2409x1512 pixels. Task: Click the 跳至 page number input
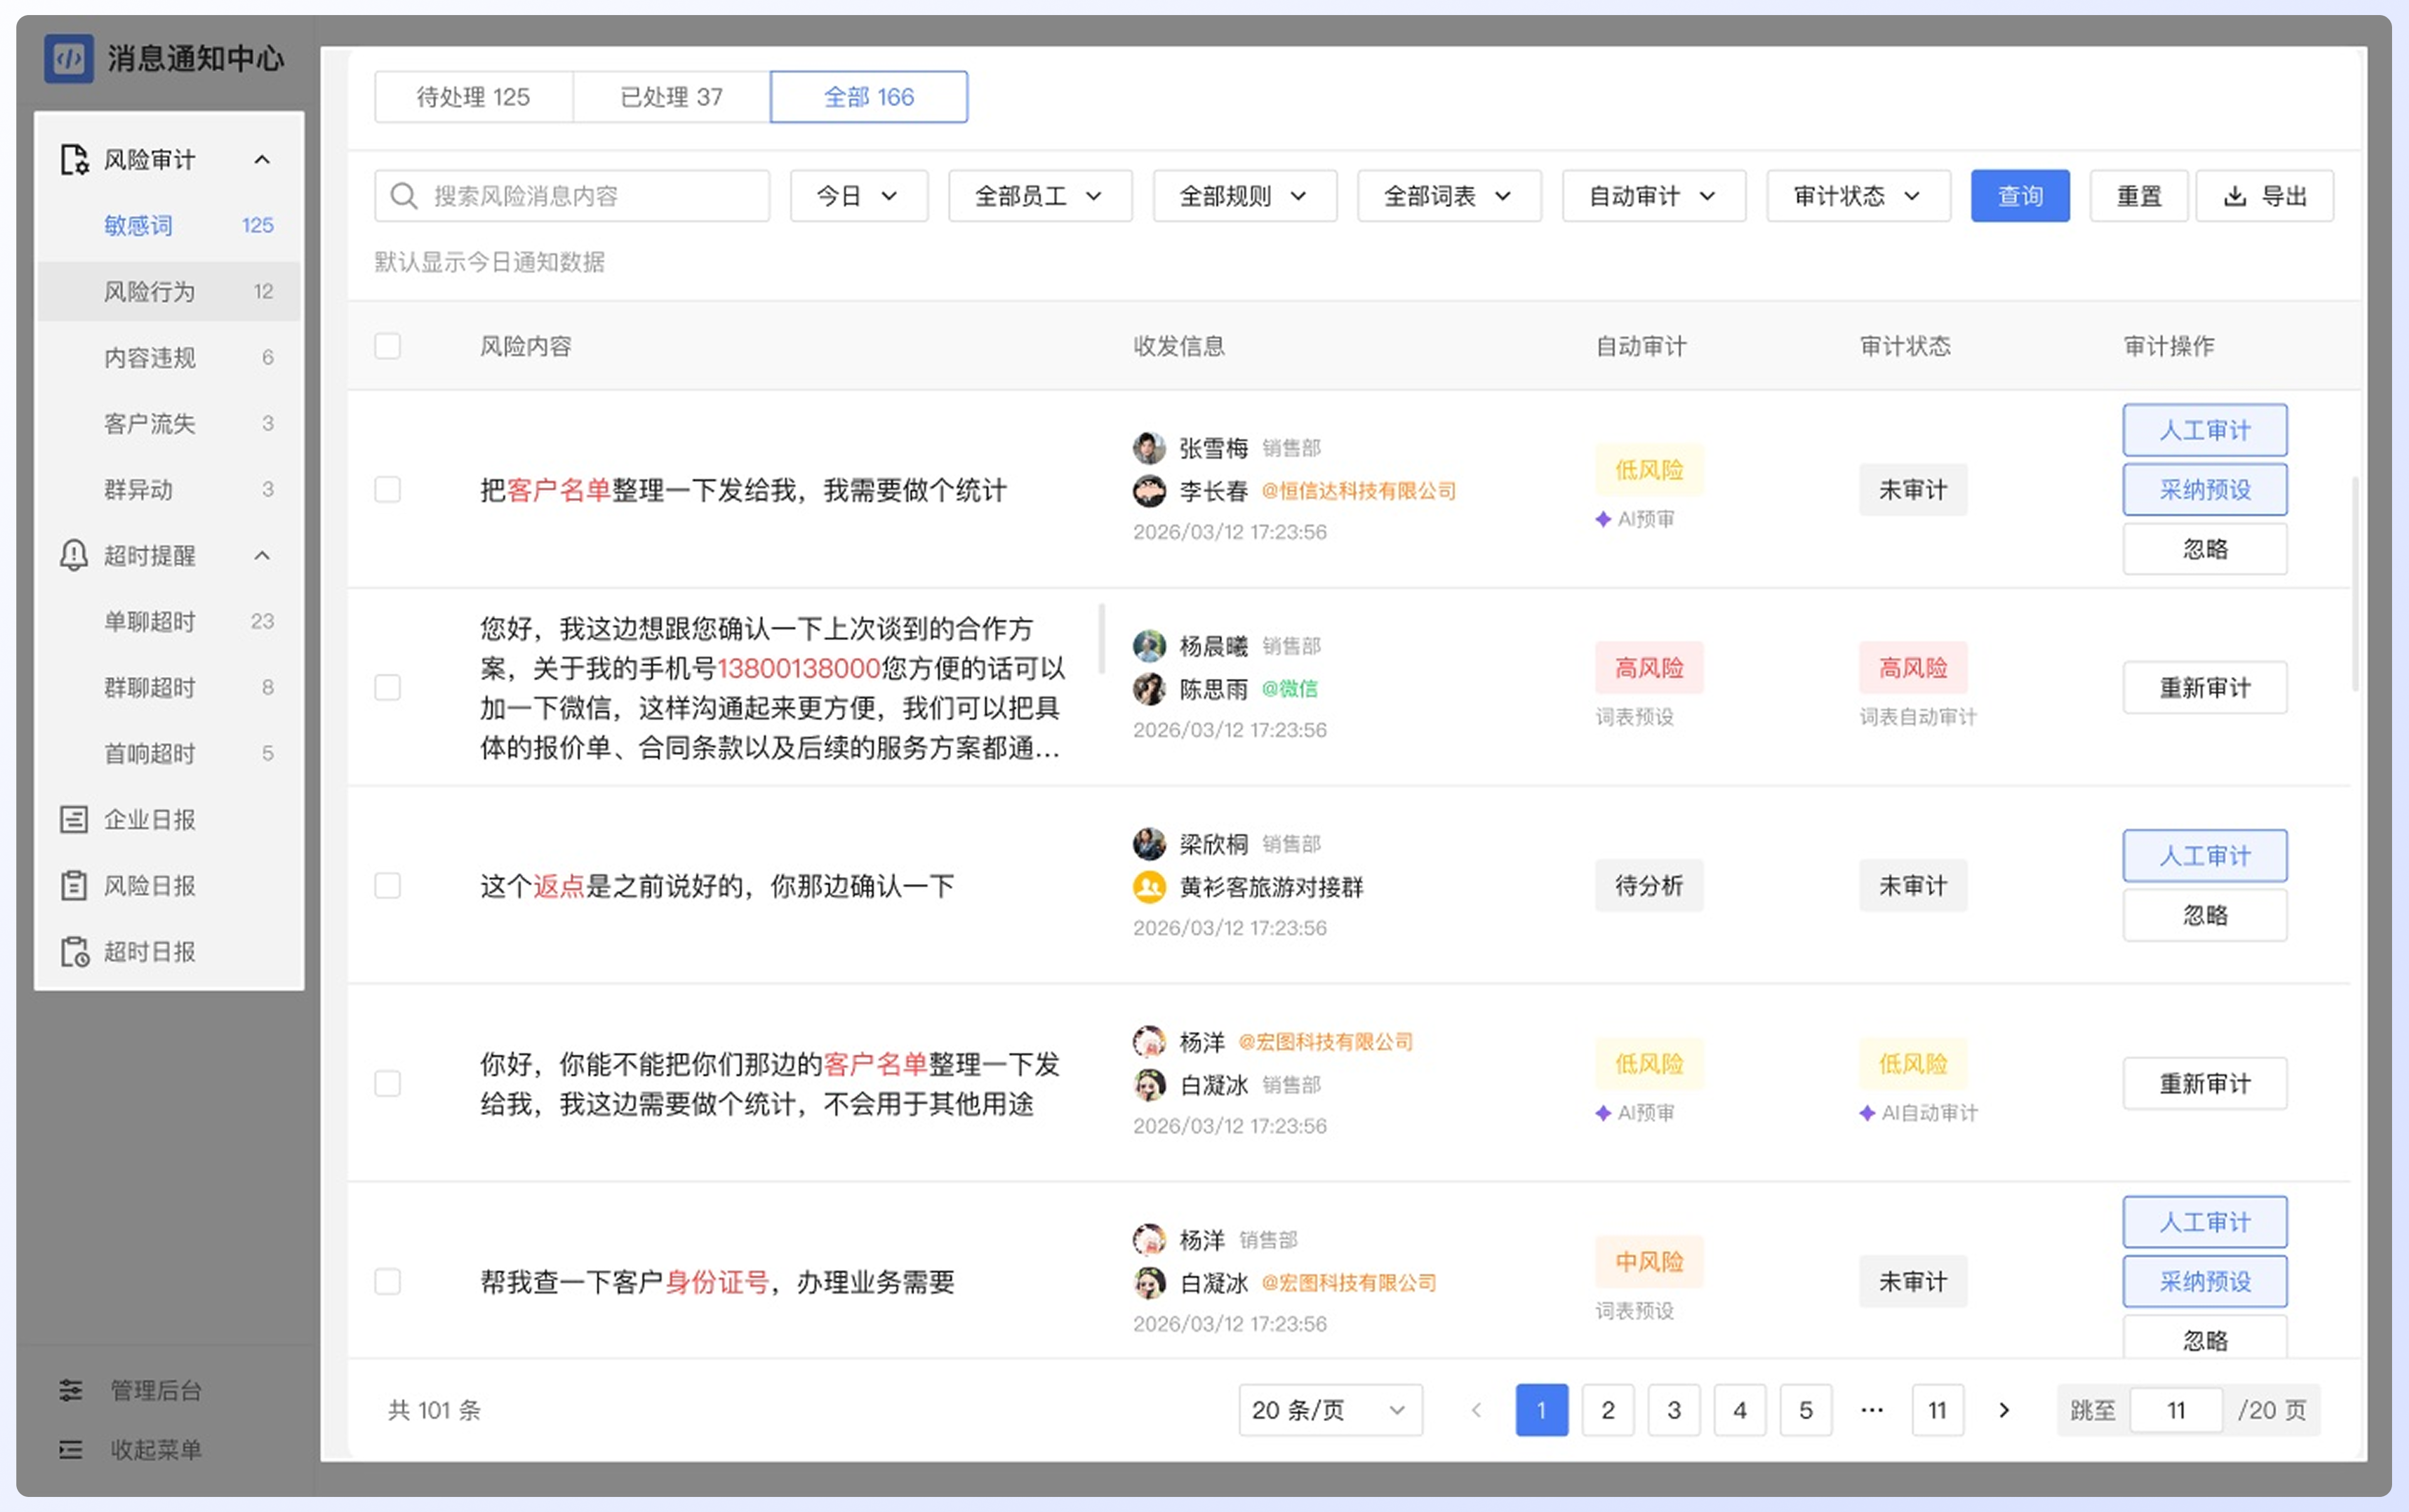click(2176, 1410)
